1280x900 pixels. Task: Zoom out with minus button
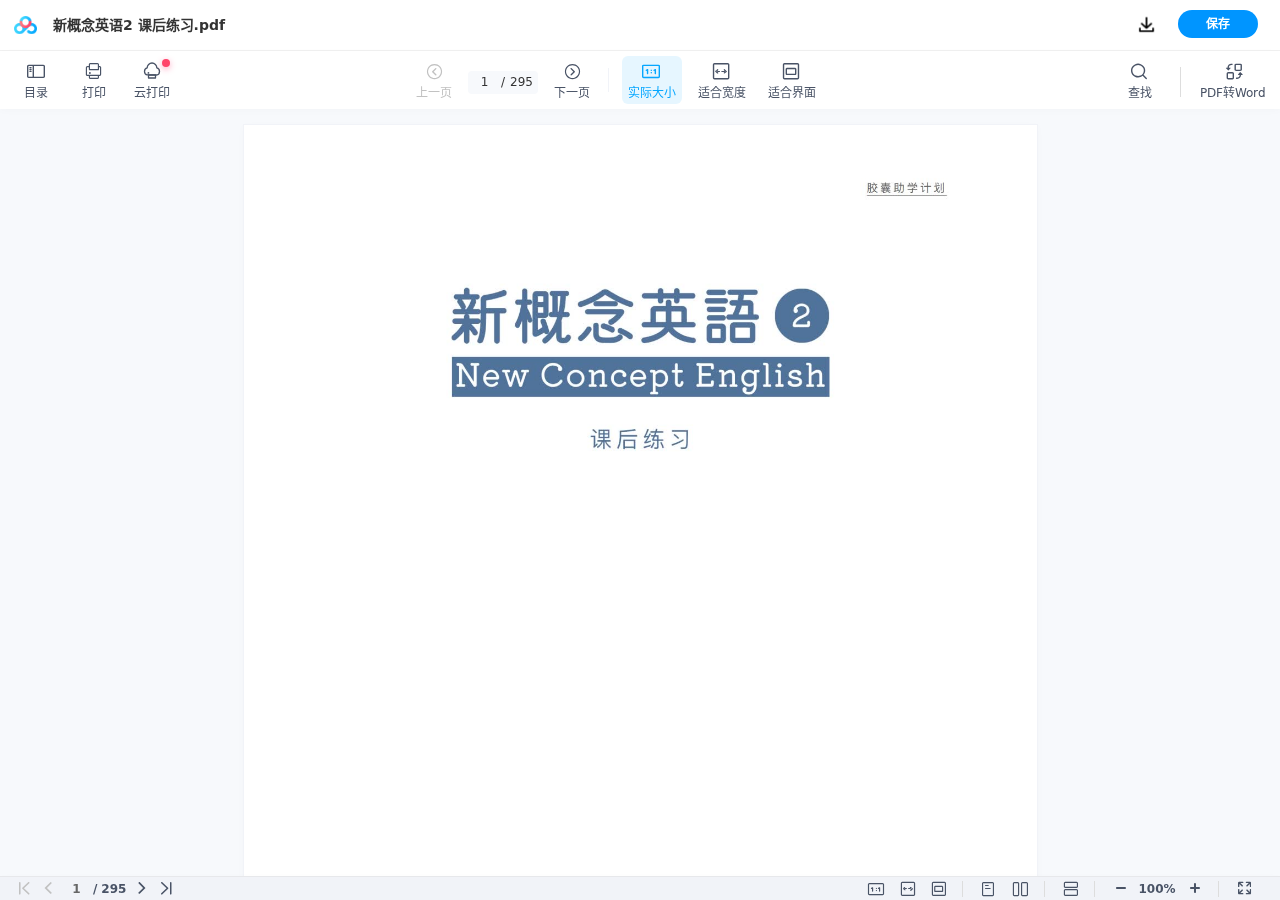click(1121, 888)
